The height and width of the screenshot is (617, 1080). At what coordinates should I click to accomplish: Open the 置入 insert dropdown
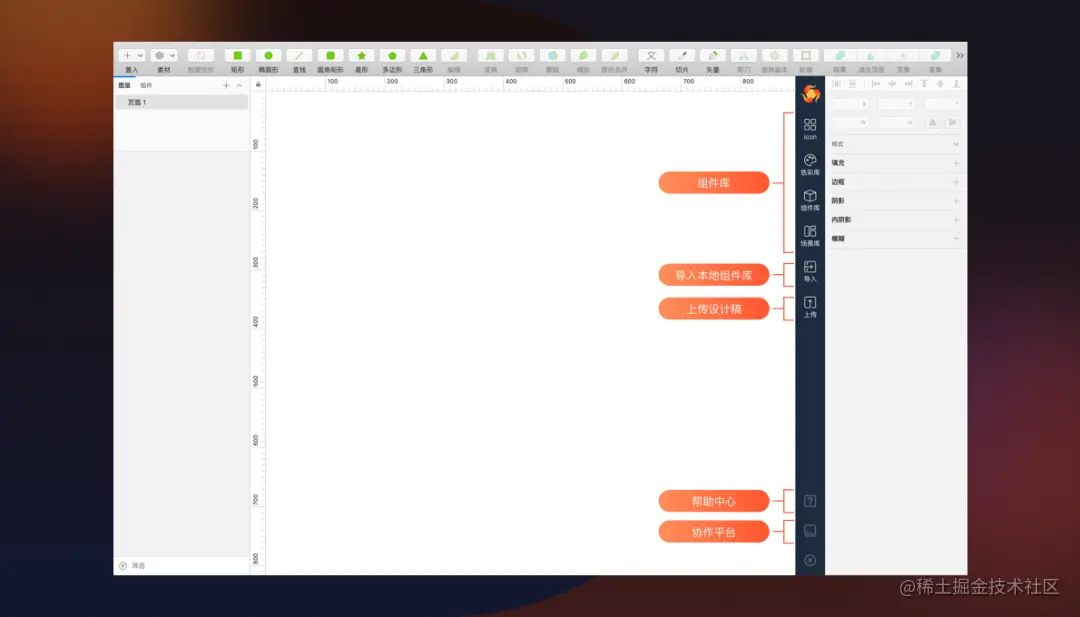(132, 56)
